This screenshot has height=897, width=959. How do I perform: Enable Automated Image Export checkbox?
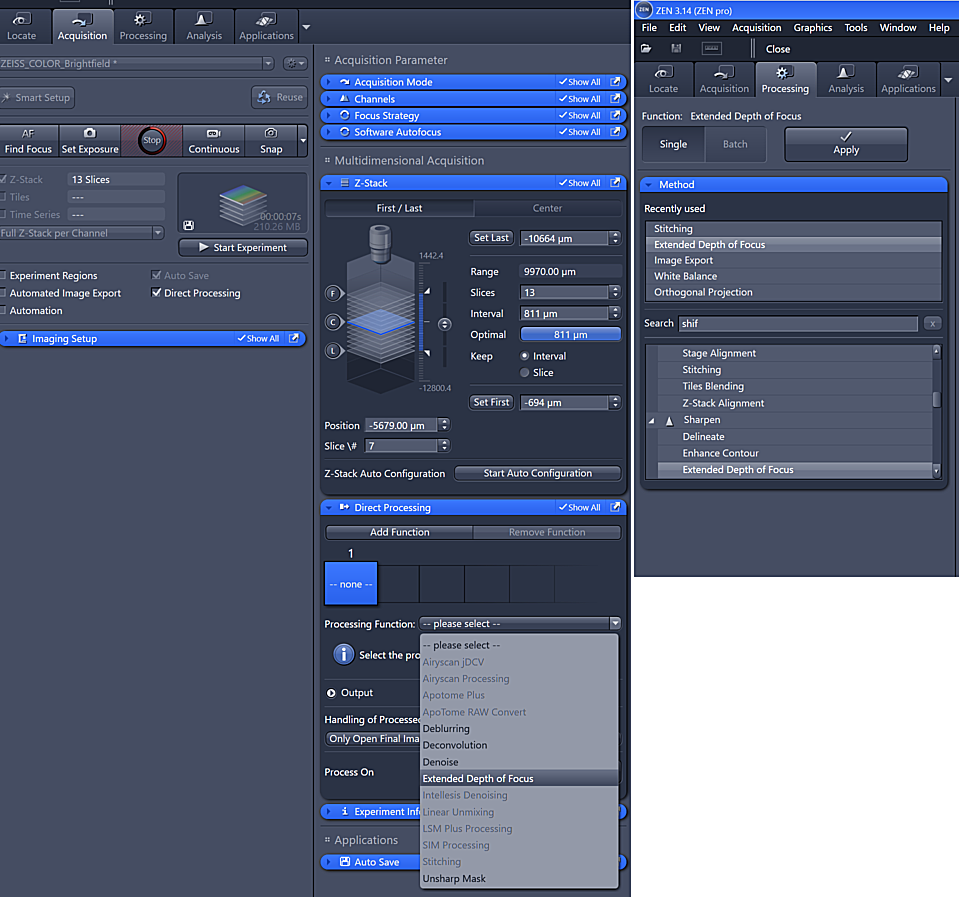click(x=4, y=293)
